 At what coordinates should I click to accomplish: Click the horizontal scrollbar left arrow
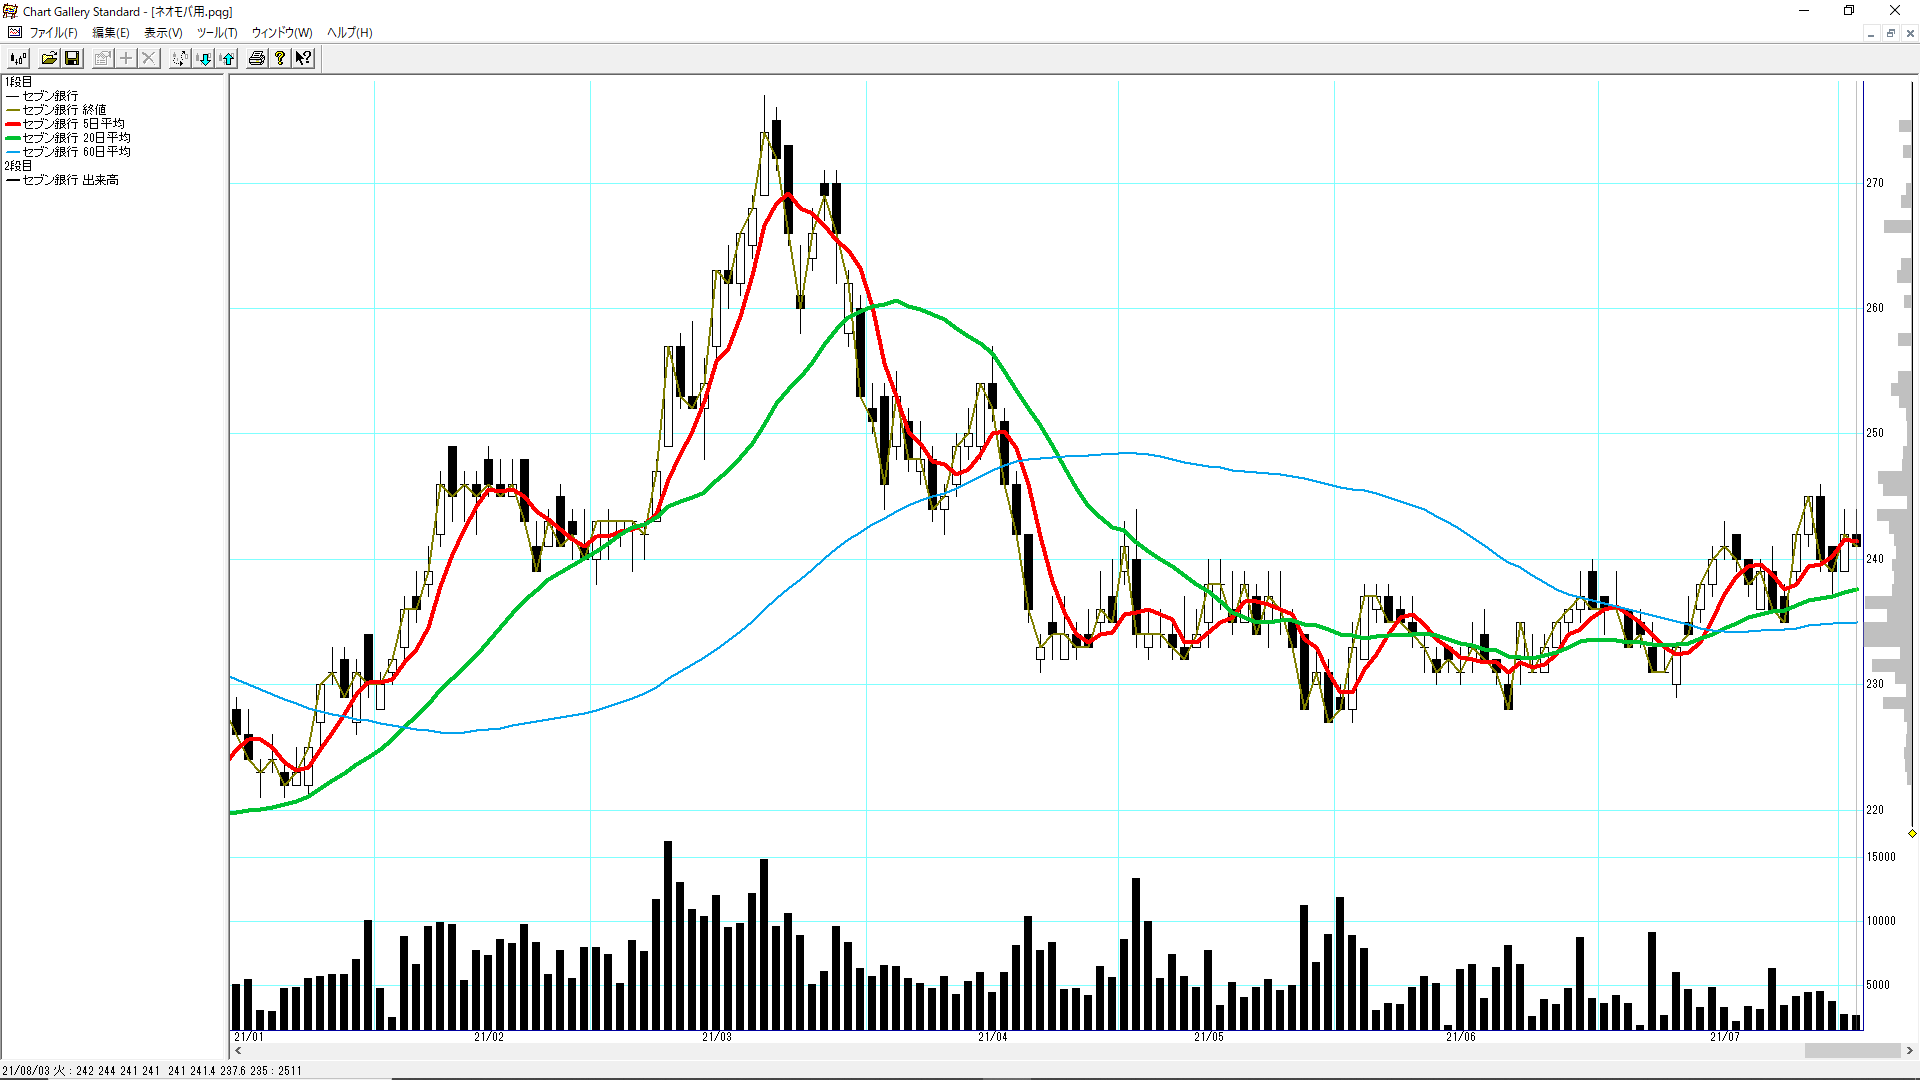(238, 1050)
